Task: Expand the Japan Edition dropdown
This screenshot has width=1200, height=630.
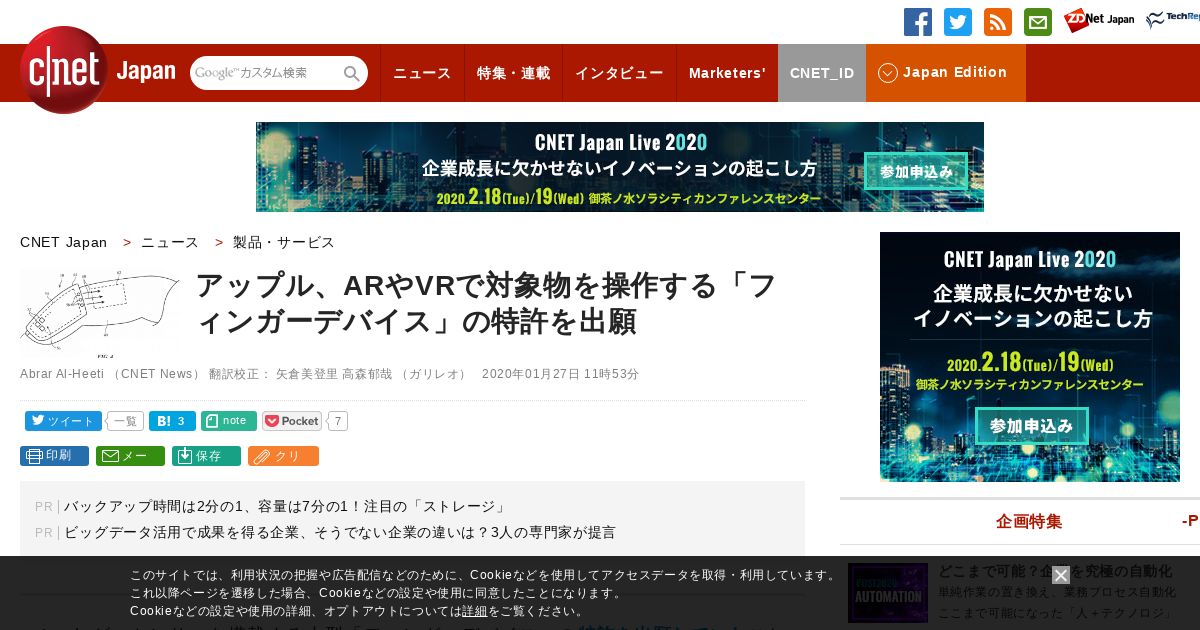Action: 945,73
